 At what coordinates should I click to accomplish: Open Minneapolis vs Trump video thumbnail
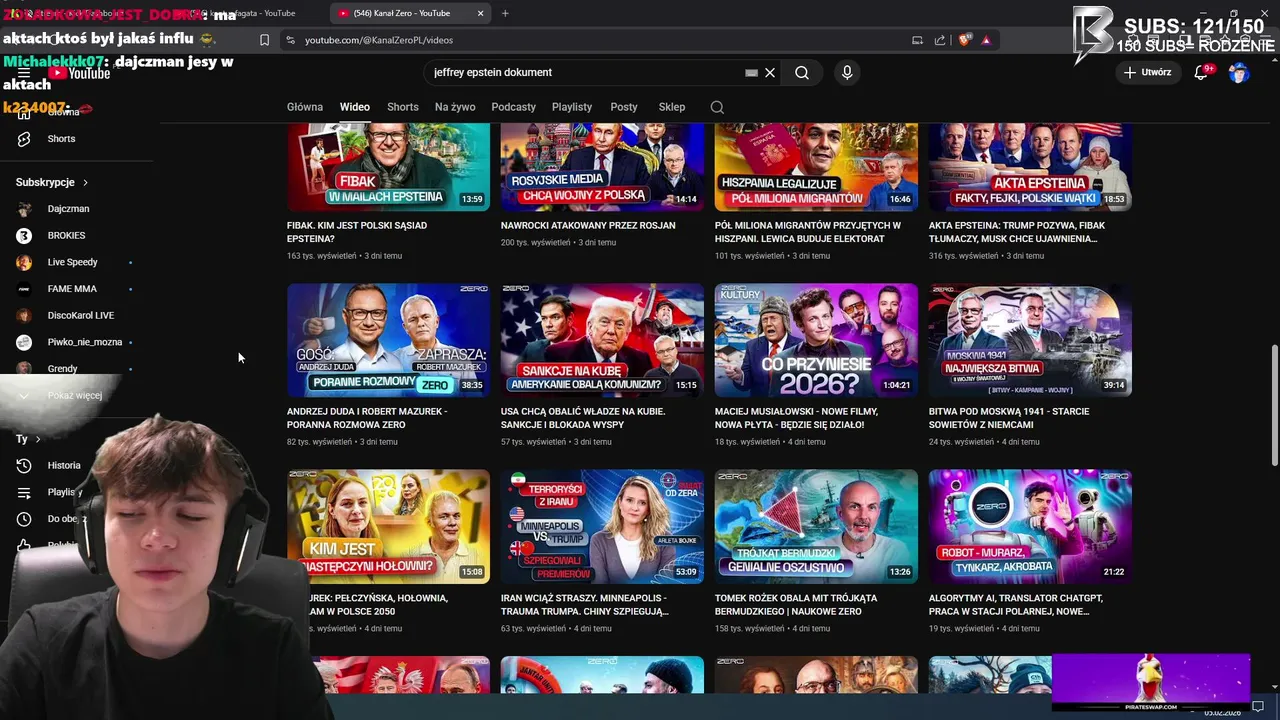point(602,526)
